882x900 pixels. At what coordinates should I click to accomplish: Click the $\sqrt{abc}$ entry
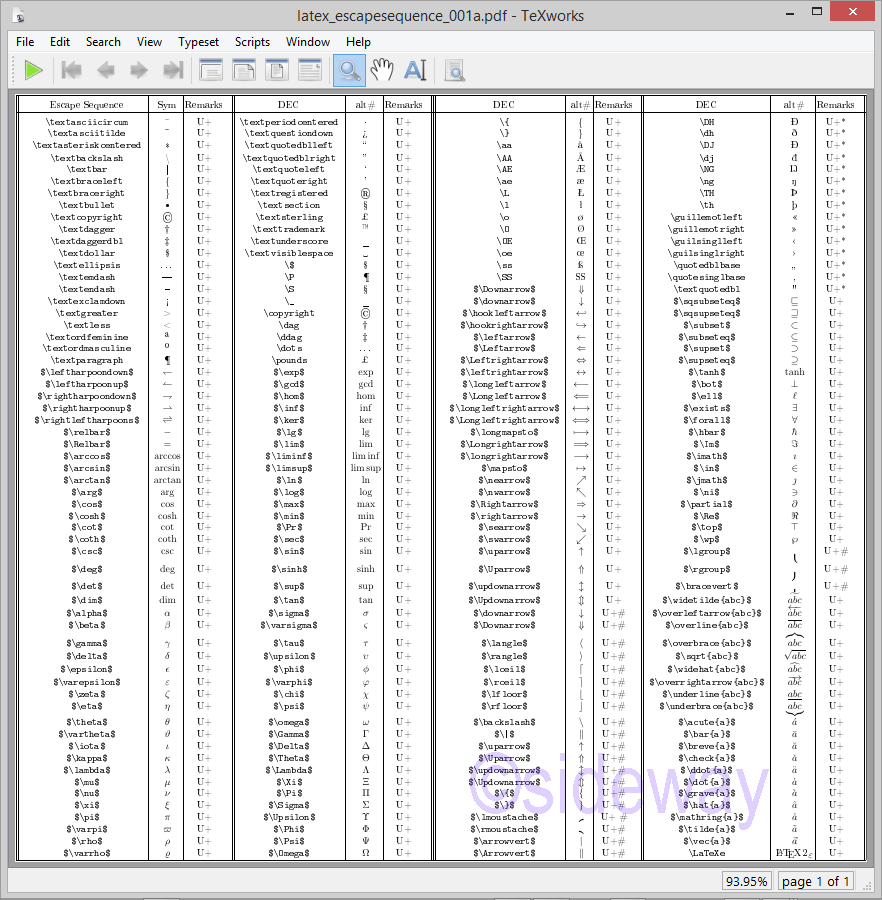tap(706, 656)
